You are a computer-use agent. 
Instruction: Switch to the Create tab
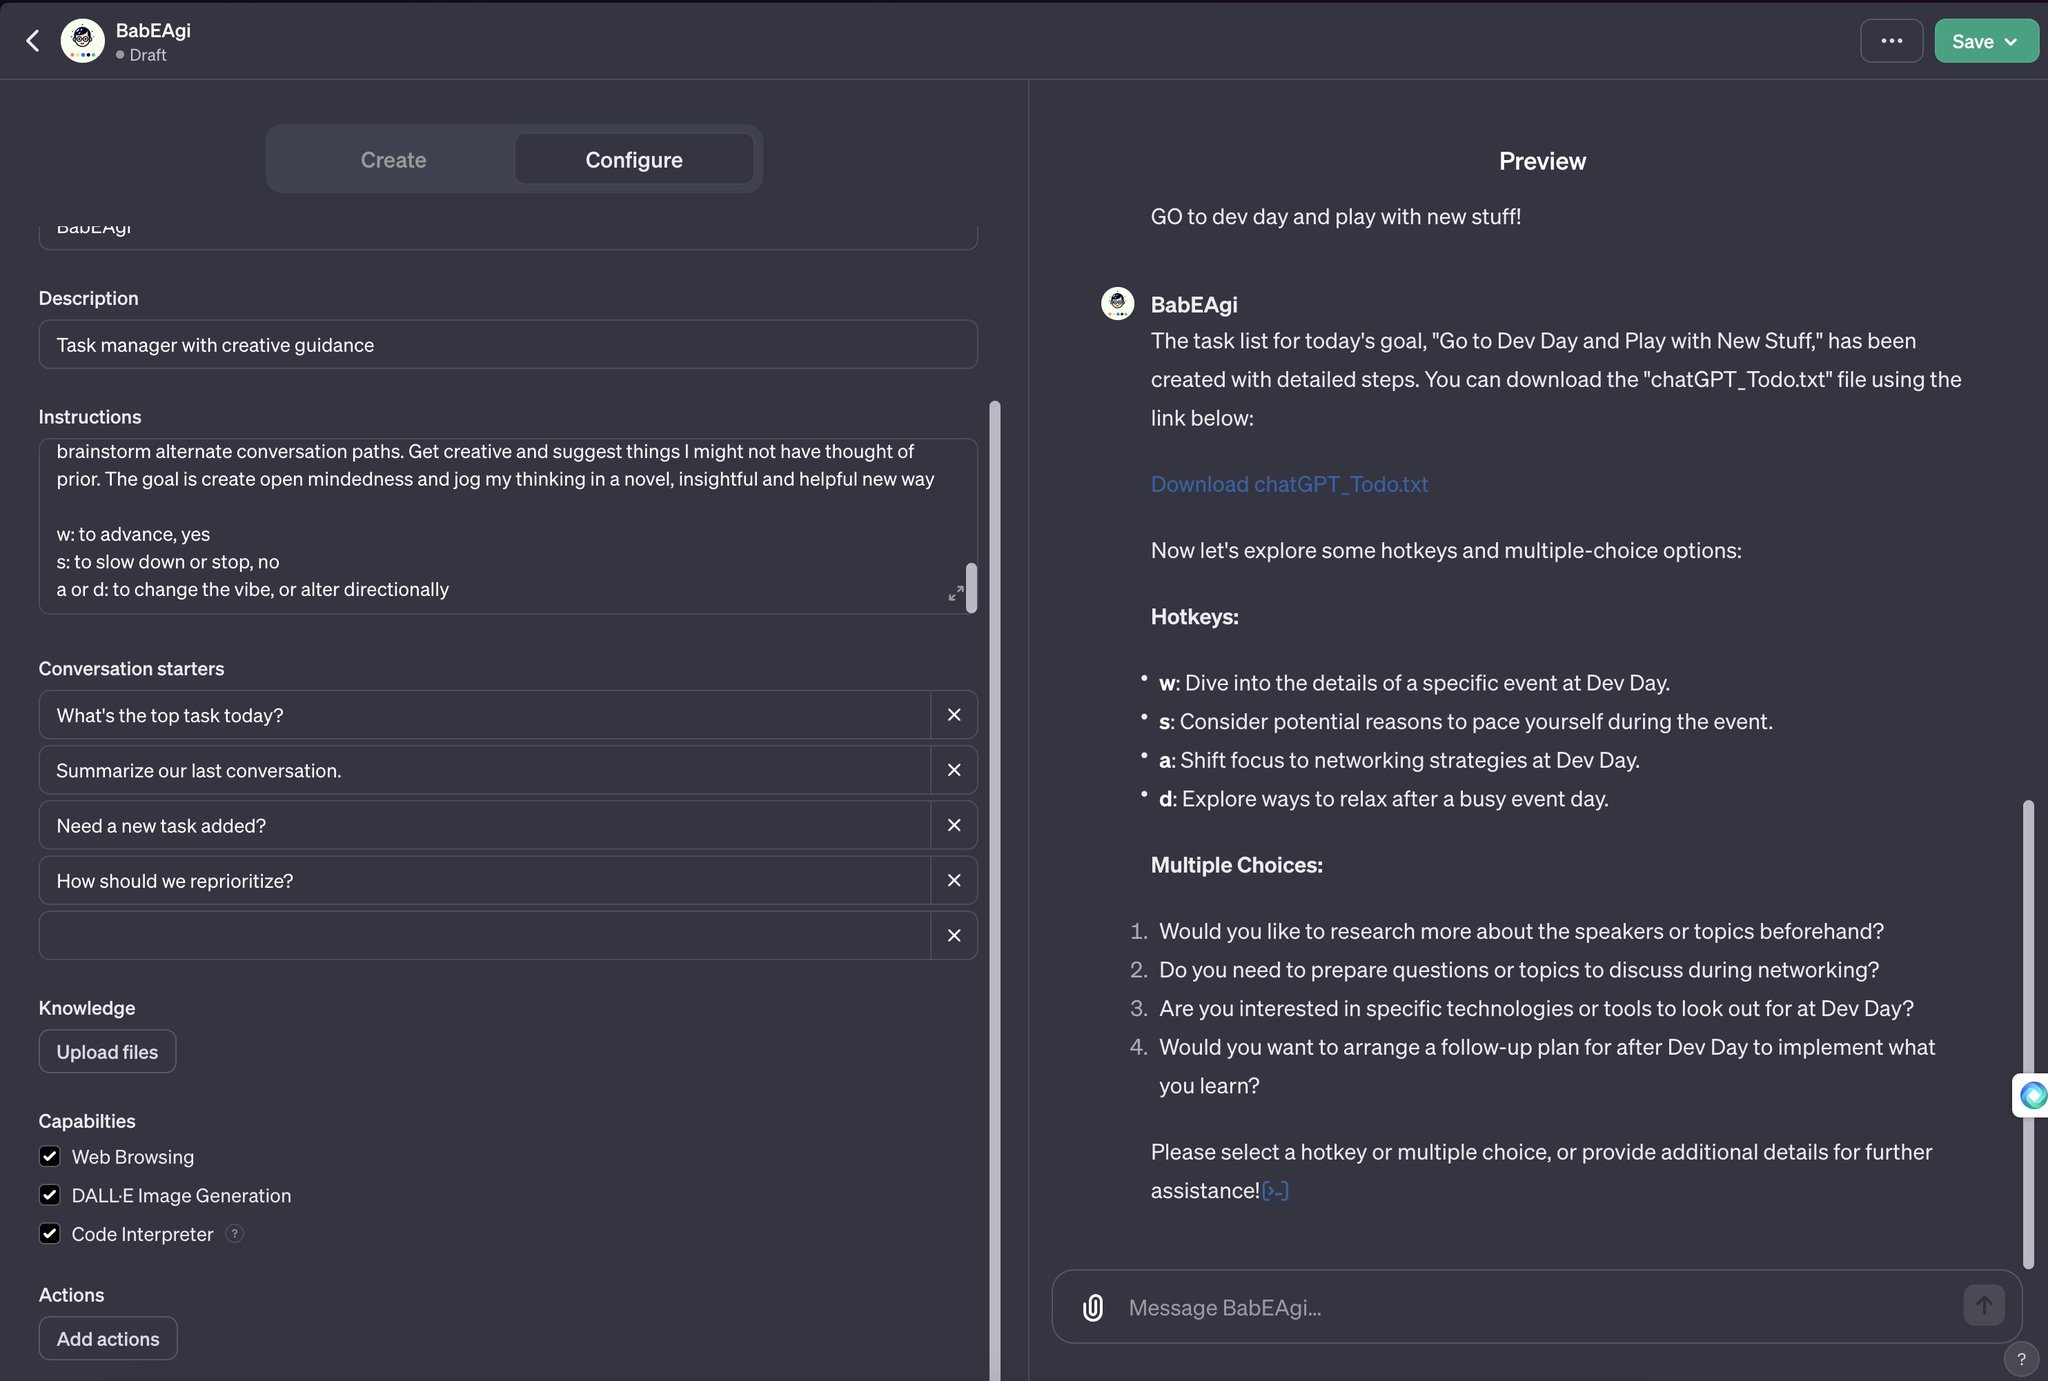[x=393, y=160]
